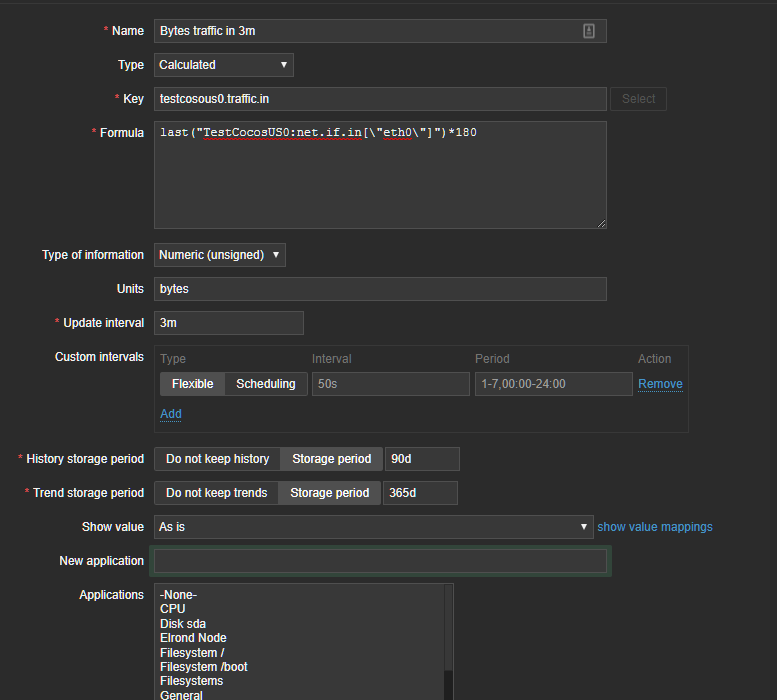Open the Type dropdown showing Calculated

(223, 65)
